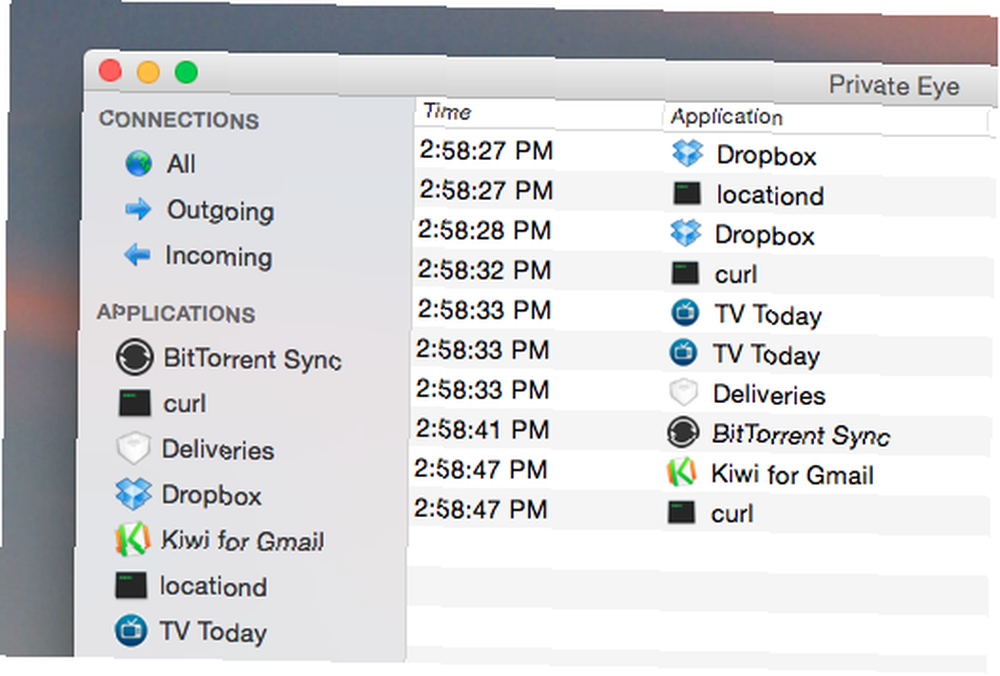1000x676 pixels.
Task: Pick Kiwi for Gmail in Applications list
Action: (x=242, y=541)
